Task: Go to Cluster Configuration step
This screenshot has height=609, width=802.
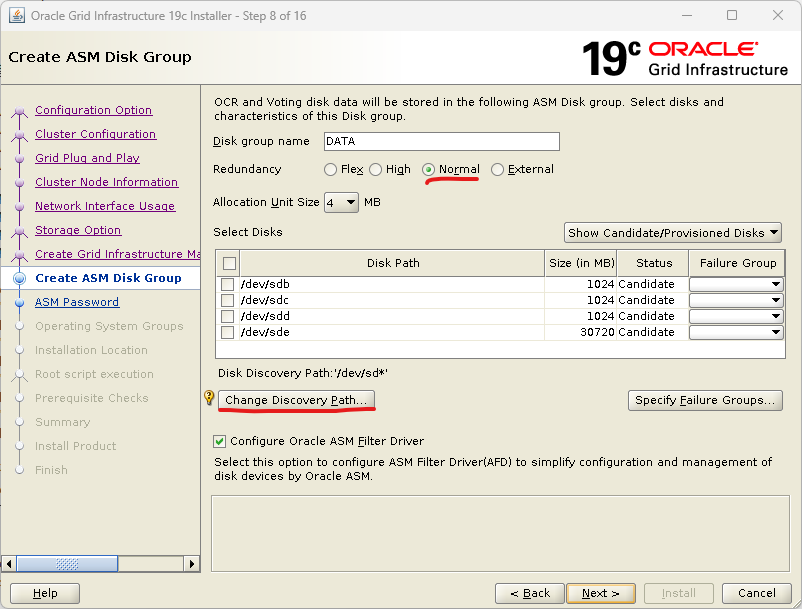Action: [96, 134]
